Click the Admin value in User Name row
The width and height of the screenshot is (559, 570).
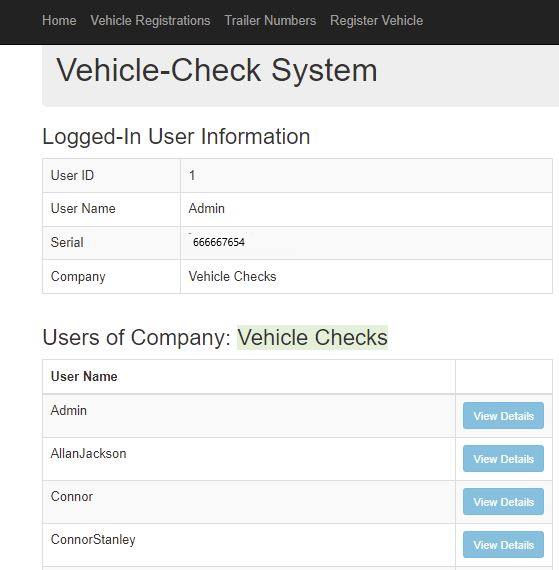click(x=206, y=209)
